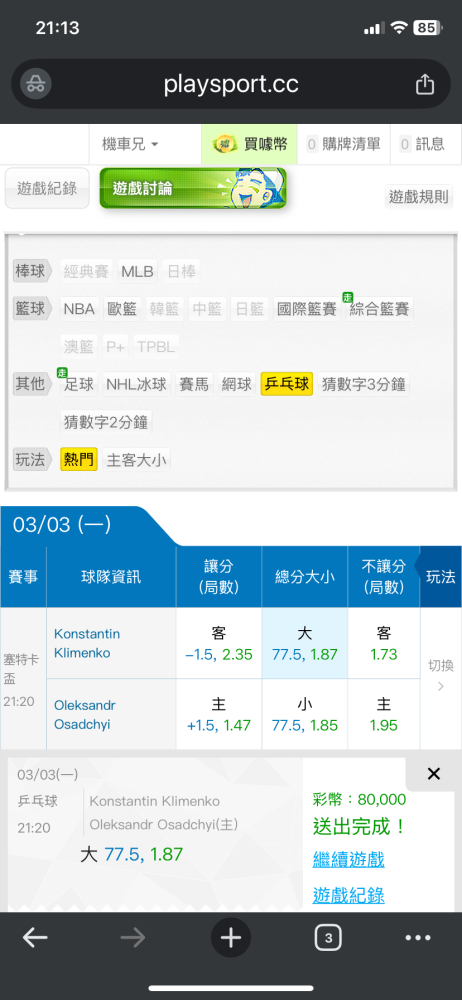462x1000 pixels.
Task: Tap 不讓分 (局數) column header
Action: click(384, 577)
